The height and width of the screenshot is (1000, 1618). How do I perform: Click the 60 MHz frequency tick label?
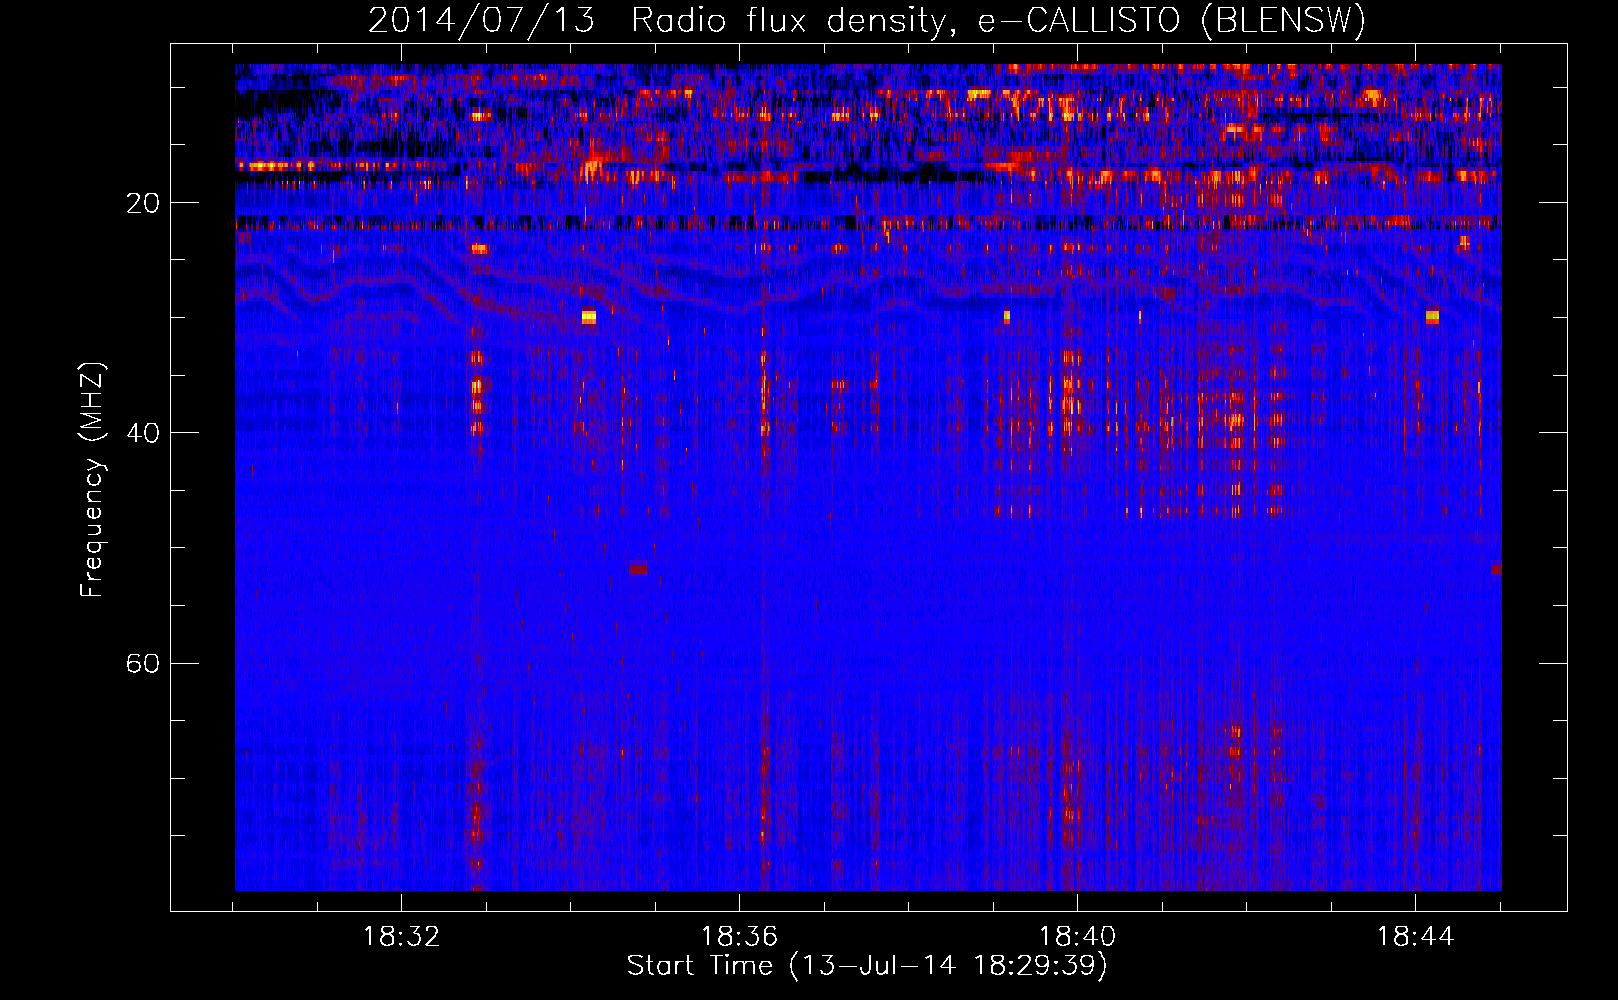[143, 663]
